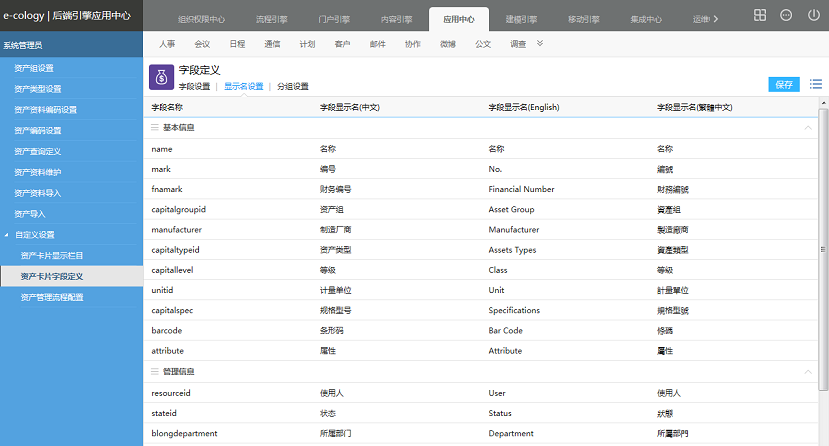Expand more app modules double chevron
829x446 pixels.
click(540, 43)
